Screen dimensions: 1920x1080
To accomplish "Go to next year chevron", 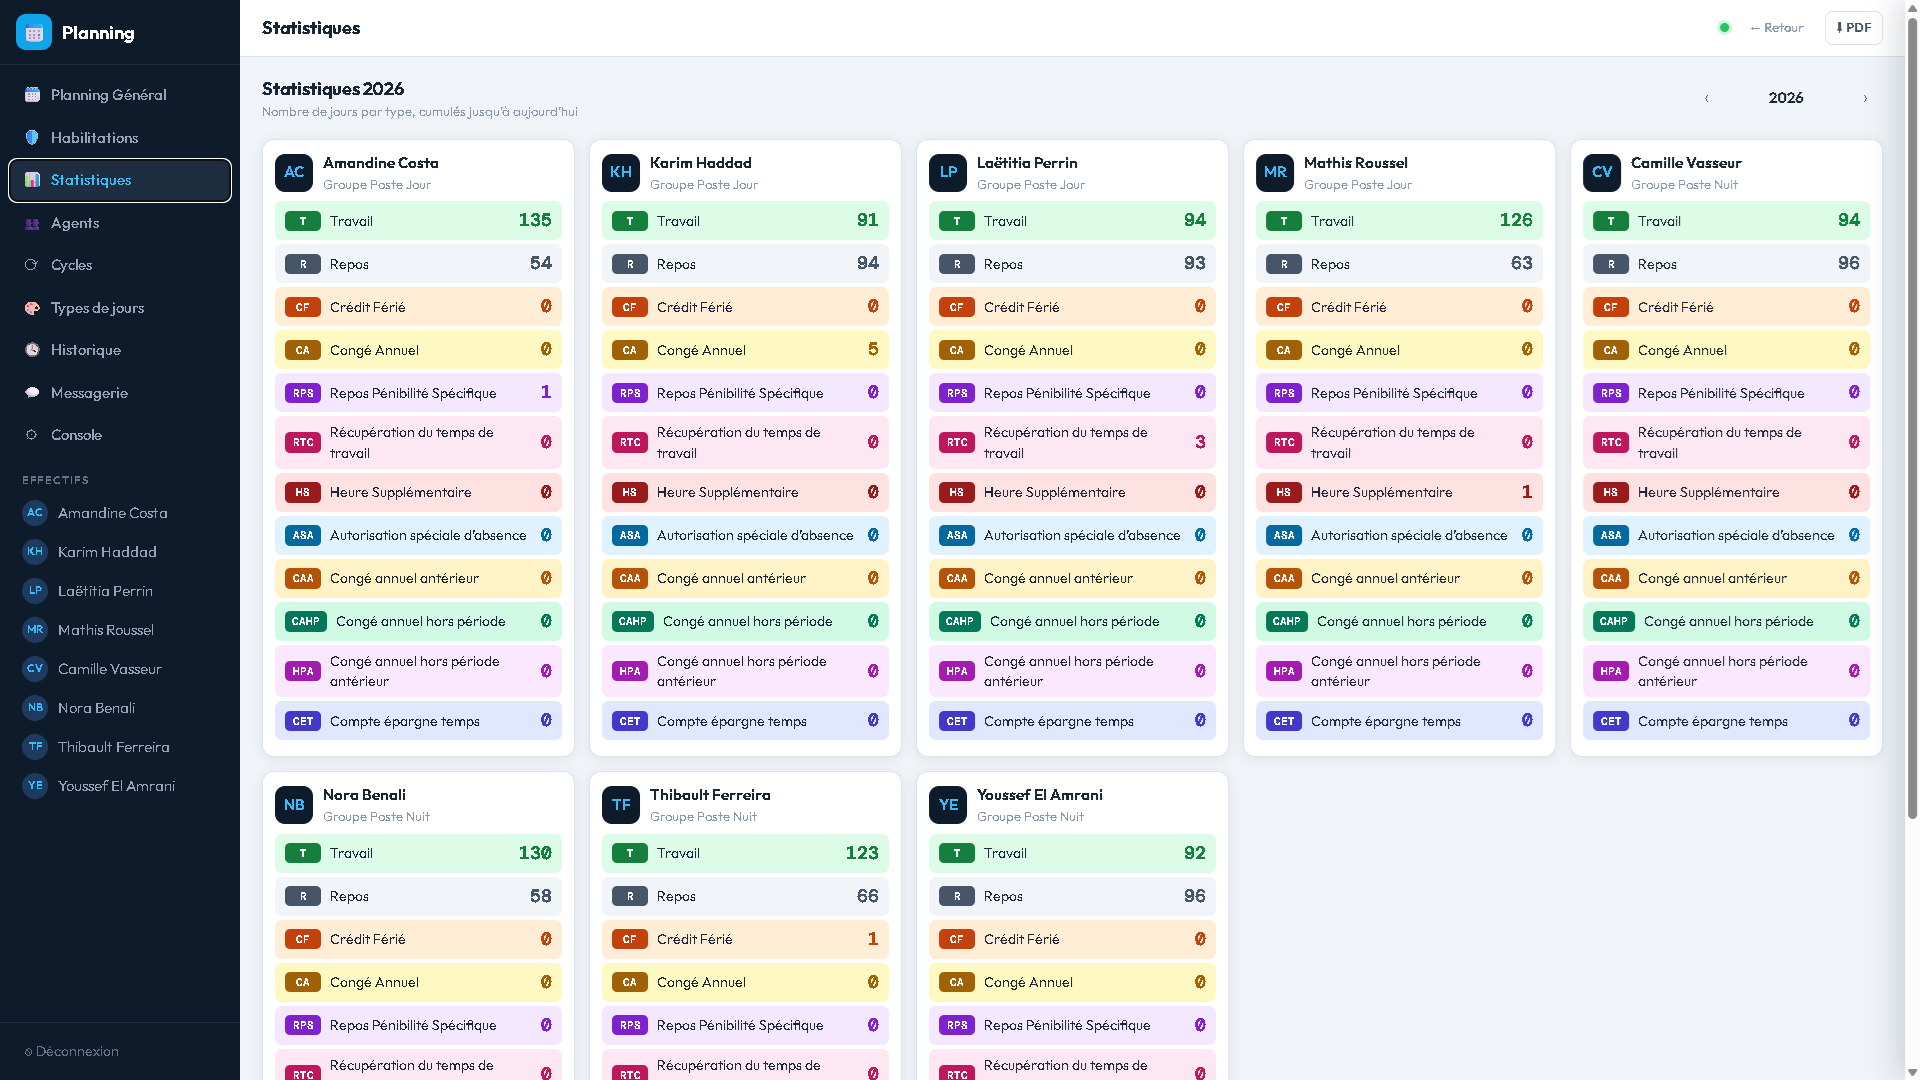I will pyautogui.click(x=1865, y=98).
